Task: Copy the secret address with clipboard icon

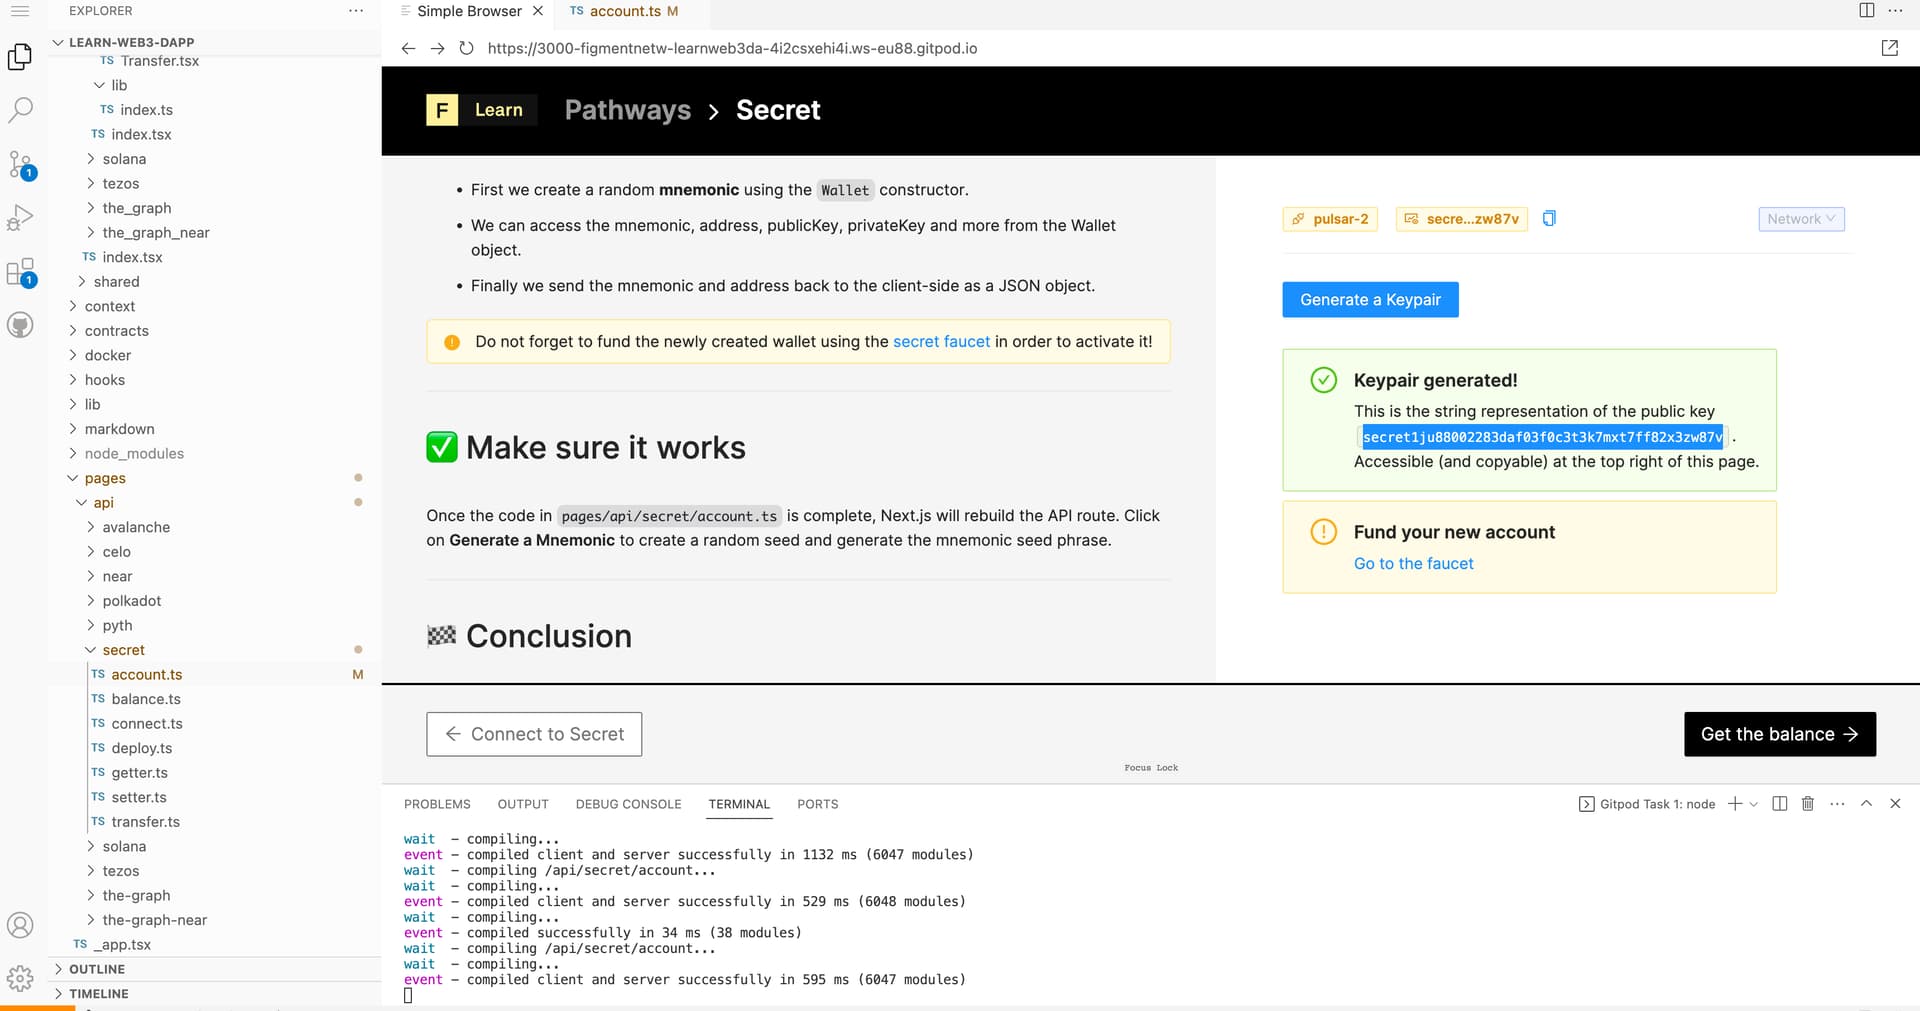Action: coord(1549,218)
